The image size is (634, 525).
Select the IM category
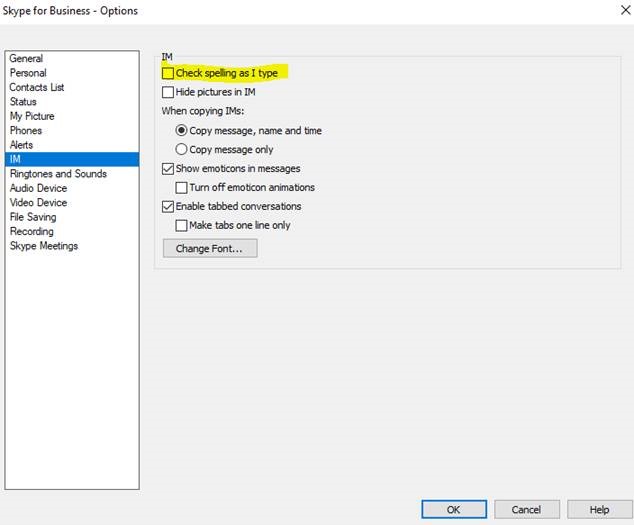tap(72, 159)
